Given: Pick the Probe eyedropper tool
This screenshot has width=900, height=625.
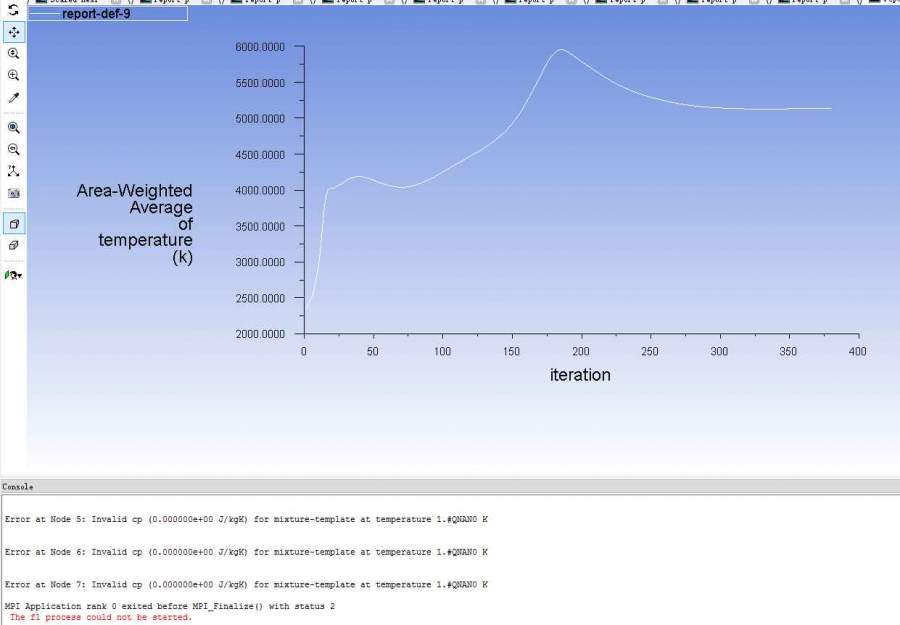Looking at the screenshot, I should coord(13,98).
